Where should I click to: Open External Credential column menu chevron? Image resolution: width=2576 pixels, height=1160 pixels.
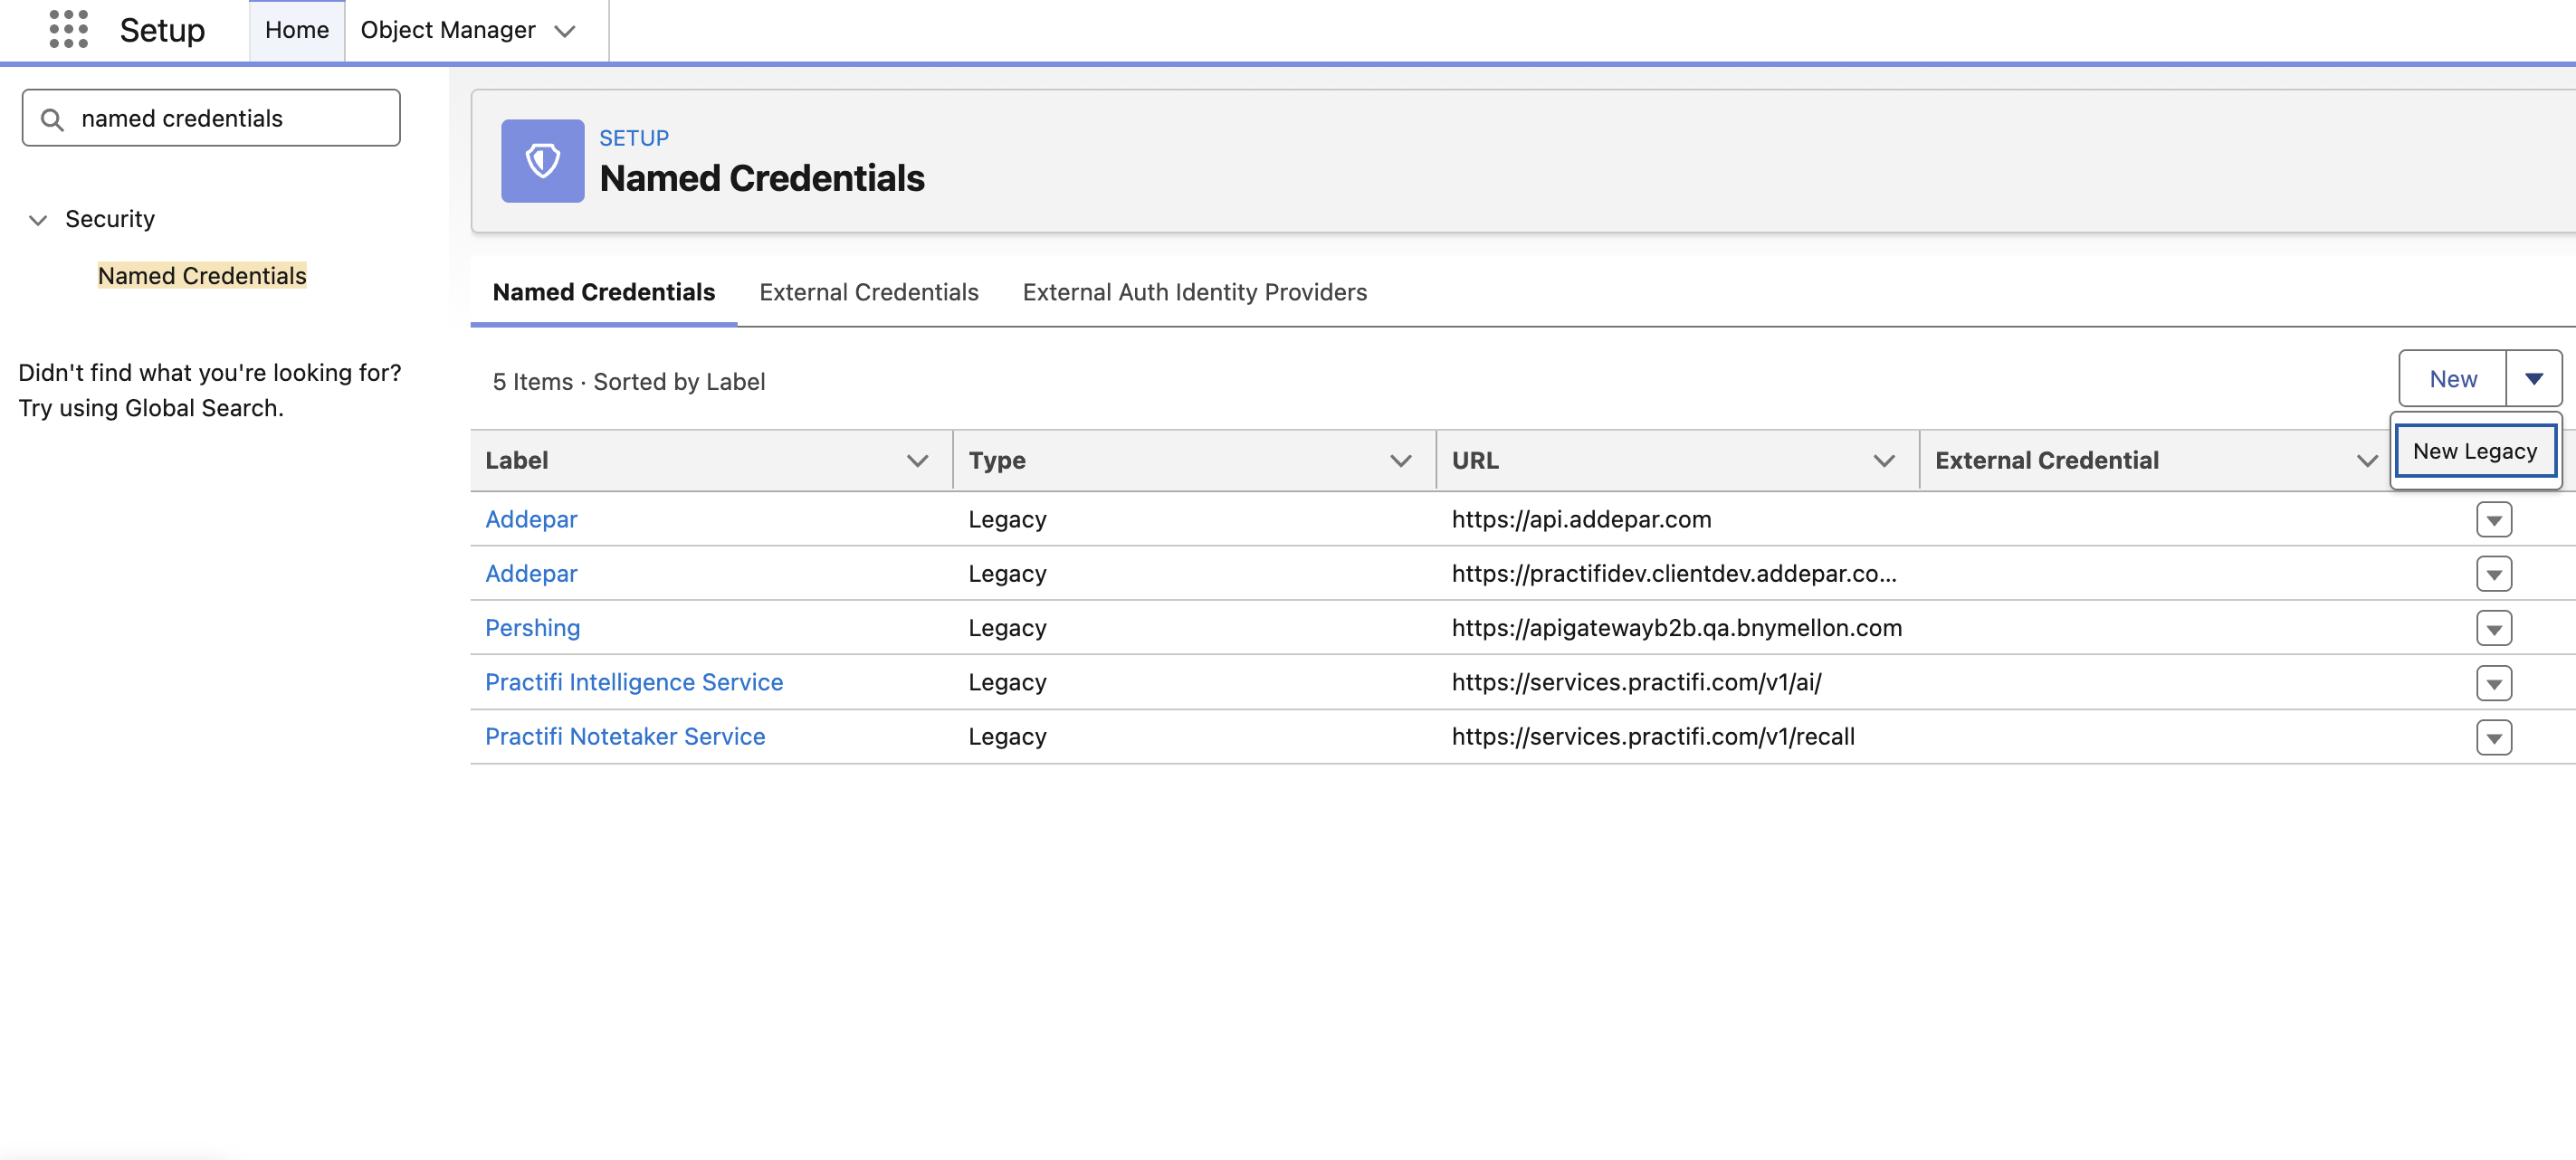coord(2366,461)
